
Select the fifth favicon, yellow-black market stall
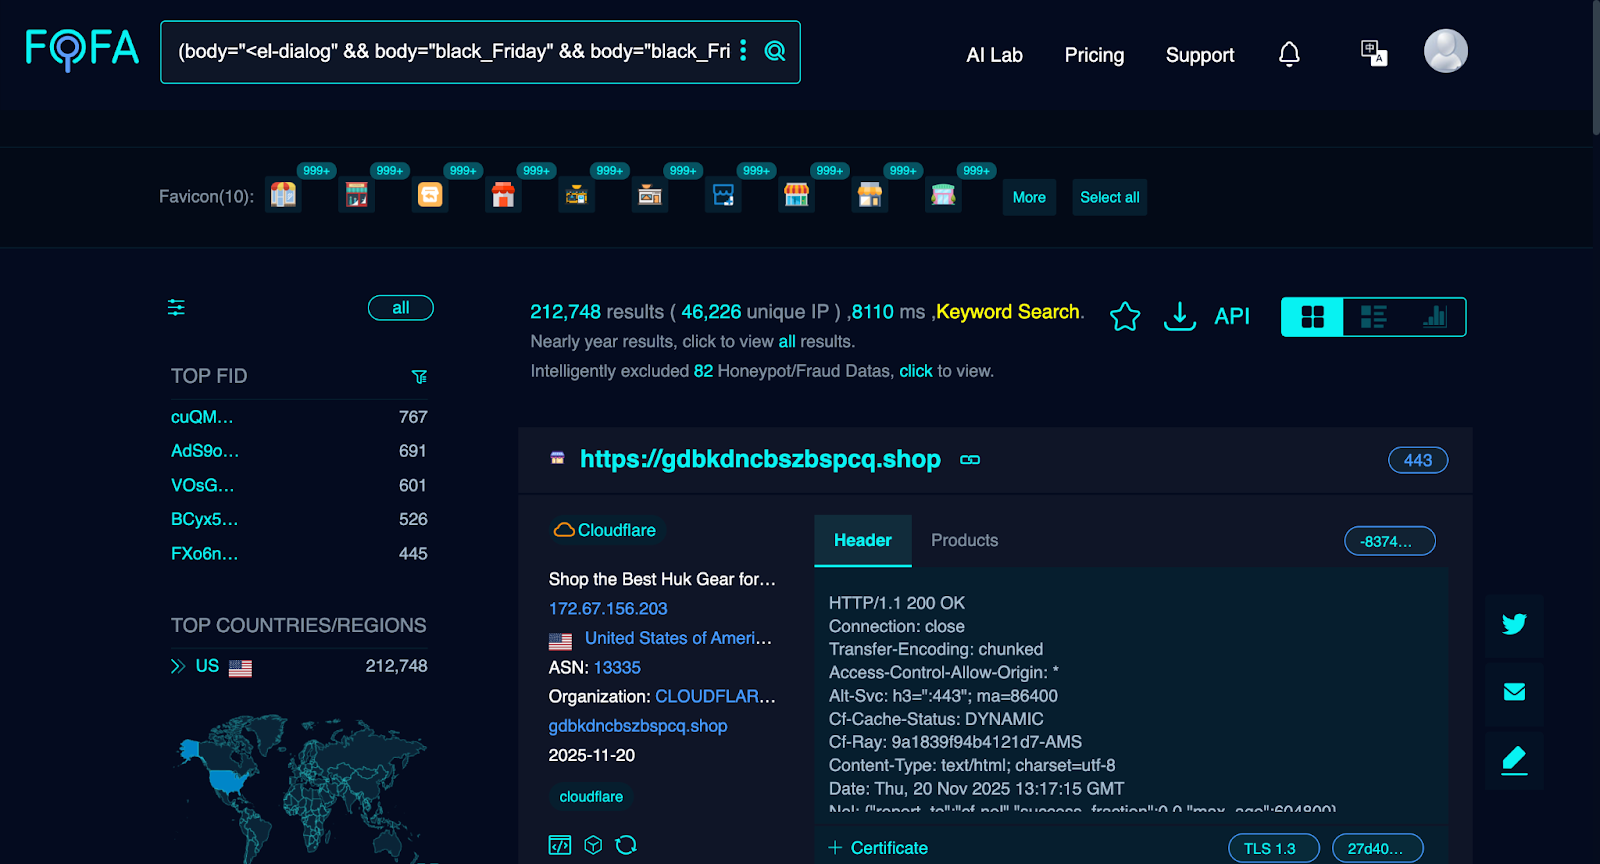coord(577,195)
